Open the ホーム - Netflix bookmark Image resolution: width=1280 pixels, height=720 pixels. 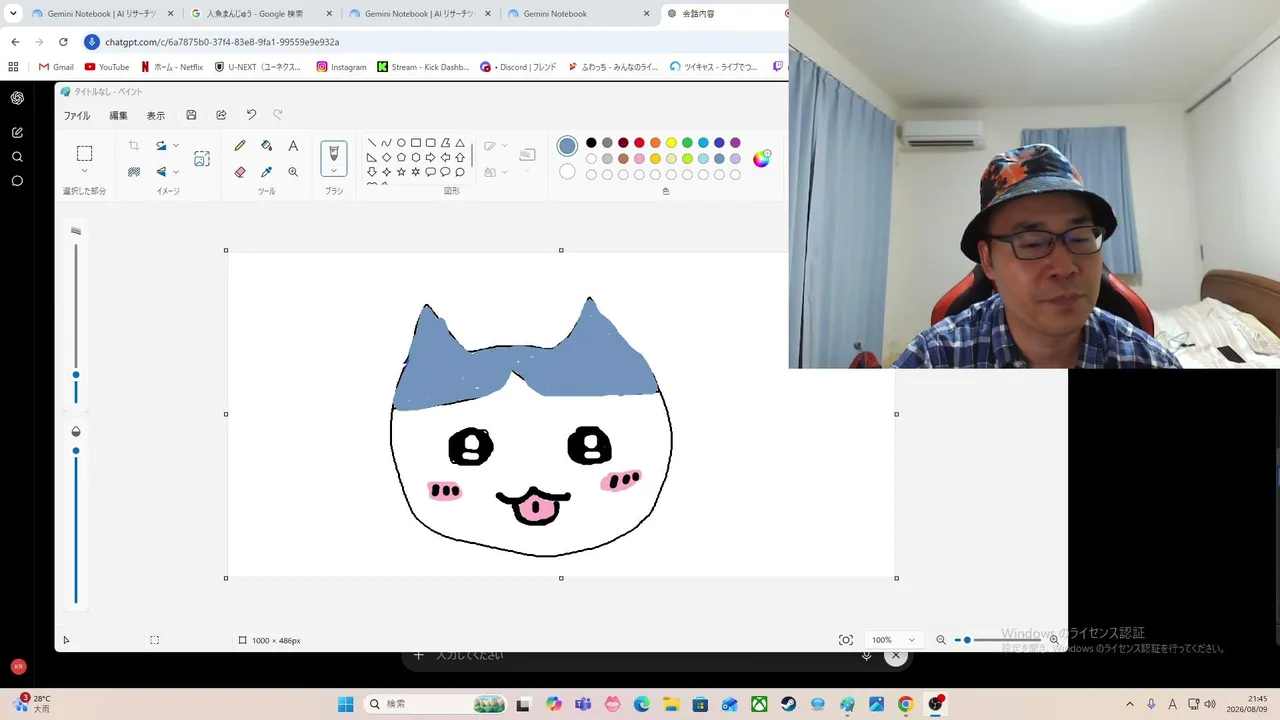pos(172,67)
